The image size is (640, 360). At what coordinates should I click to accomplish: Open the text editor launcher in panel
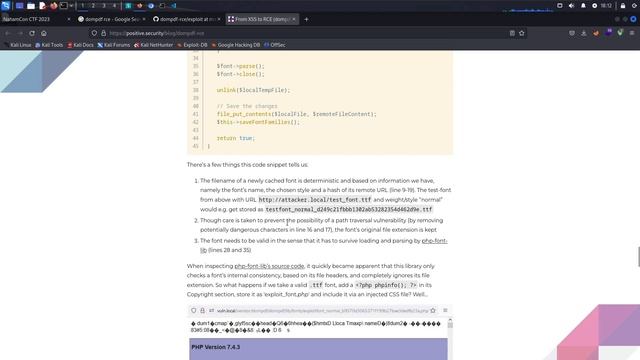(42, 6)
